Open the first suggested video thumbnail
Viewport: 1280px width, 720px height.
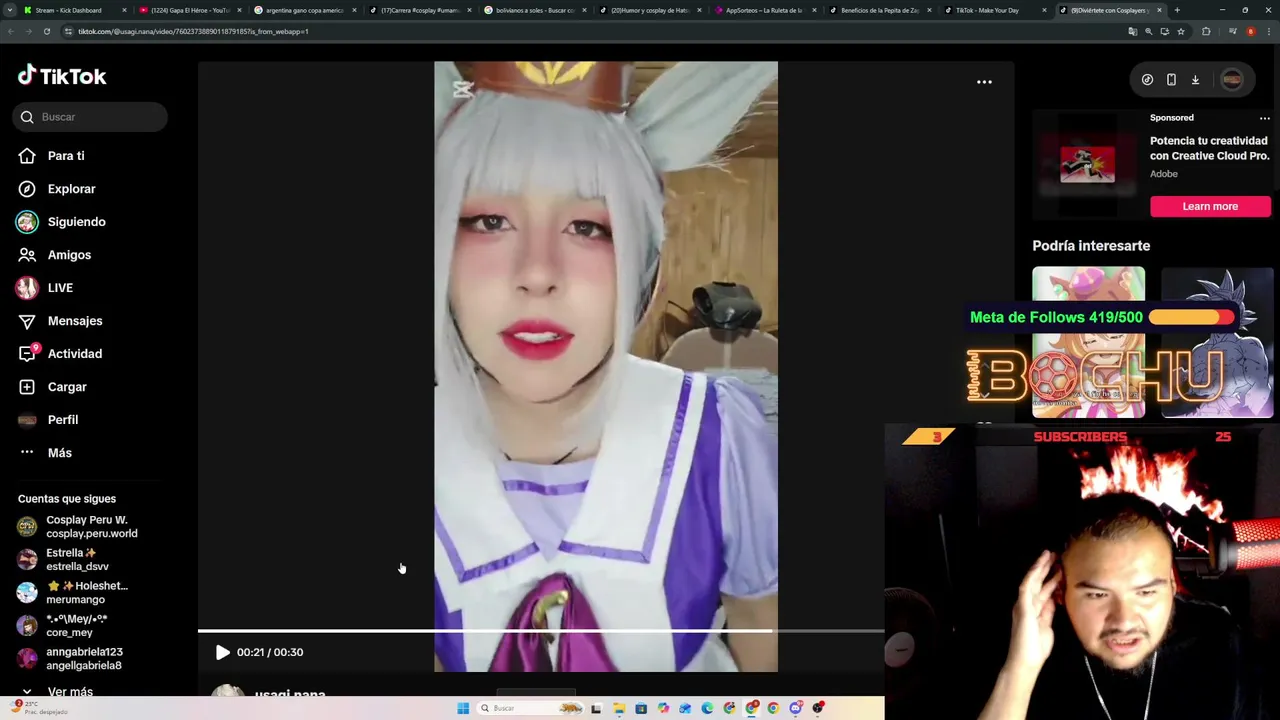click(1088, 342)
